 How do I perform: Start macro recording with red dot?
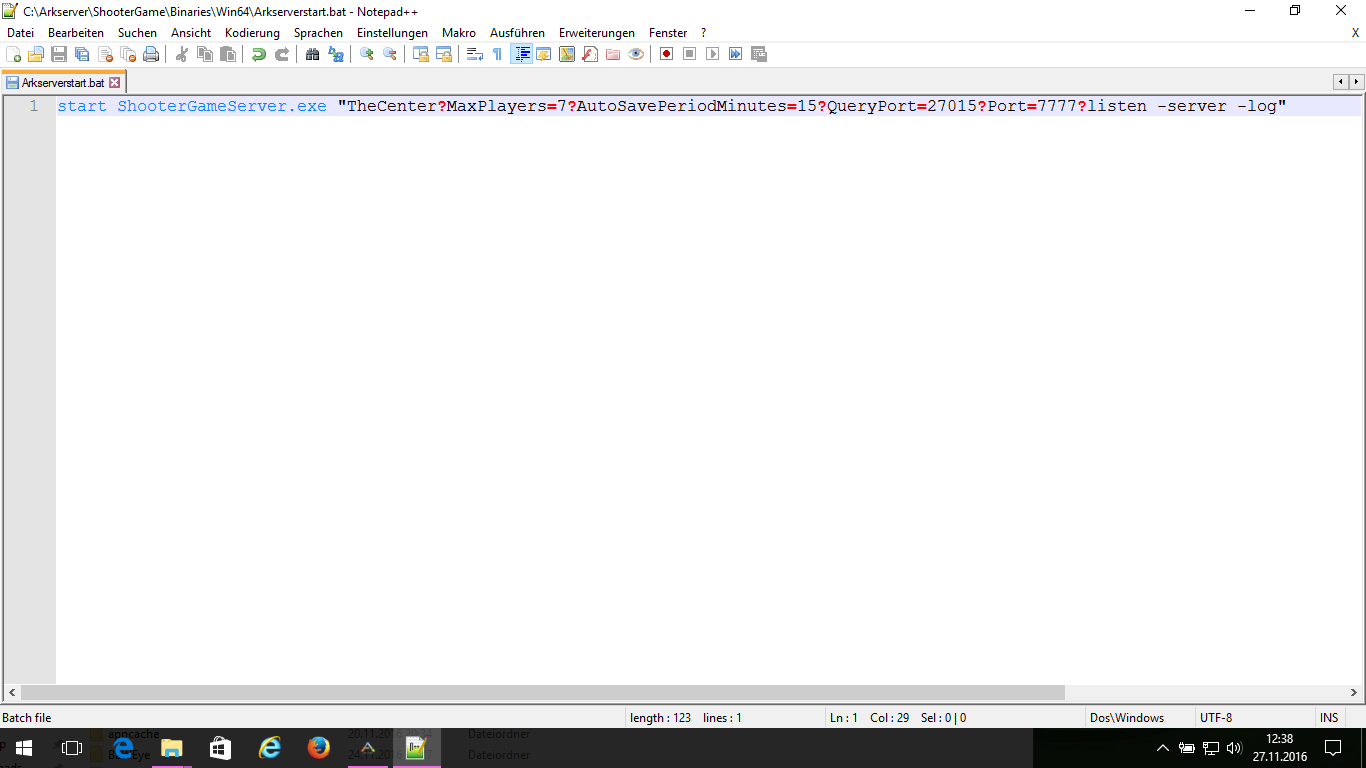(667, 54)
